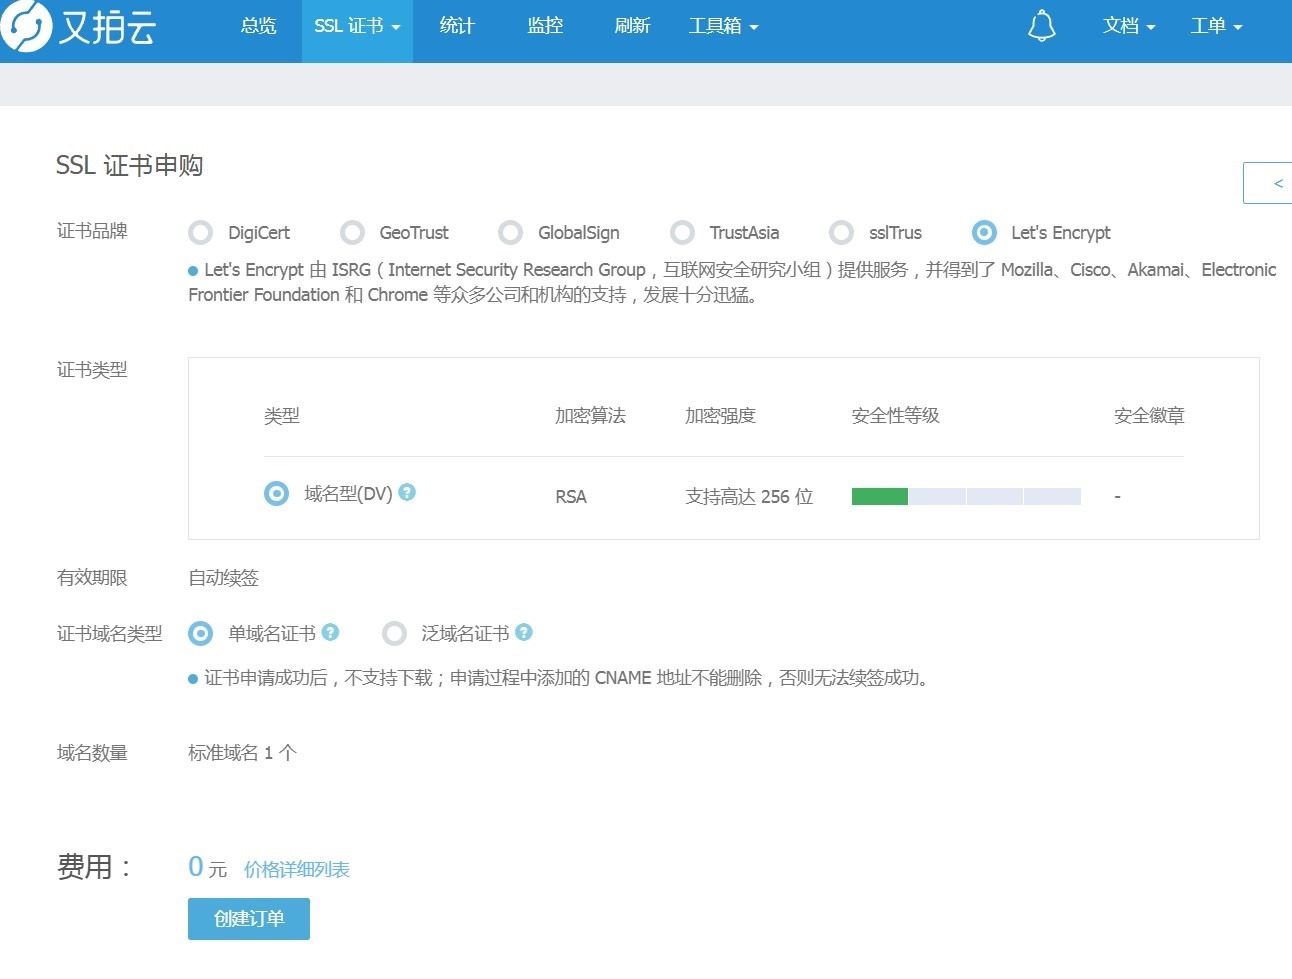1292x979 pixels.
Task: Open the 统计 statistics page
Action: pos(457,26)
